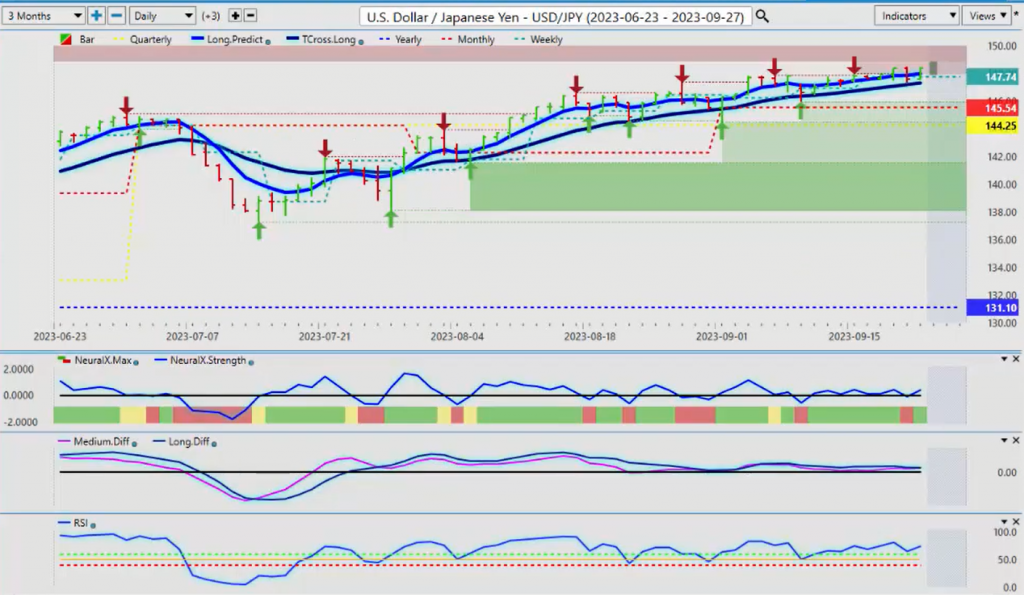Click the yellow 144.25 quarterly price tag
The height and width of the screenshot is (595, 1024).
991,125
